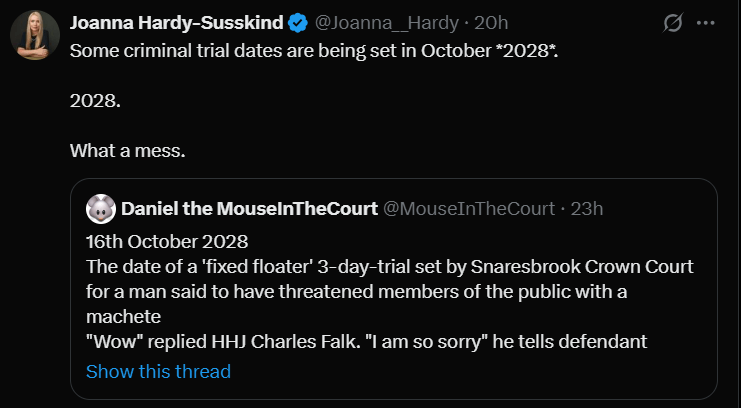This screenshot has height=408, width=741.
Task: Click the Snaresbrook Crown Court text line
Action: (390, 268)
